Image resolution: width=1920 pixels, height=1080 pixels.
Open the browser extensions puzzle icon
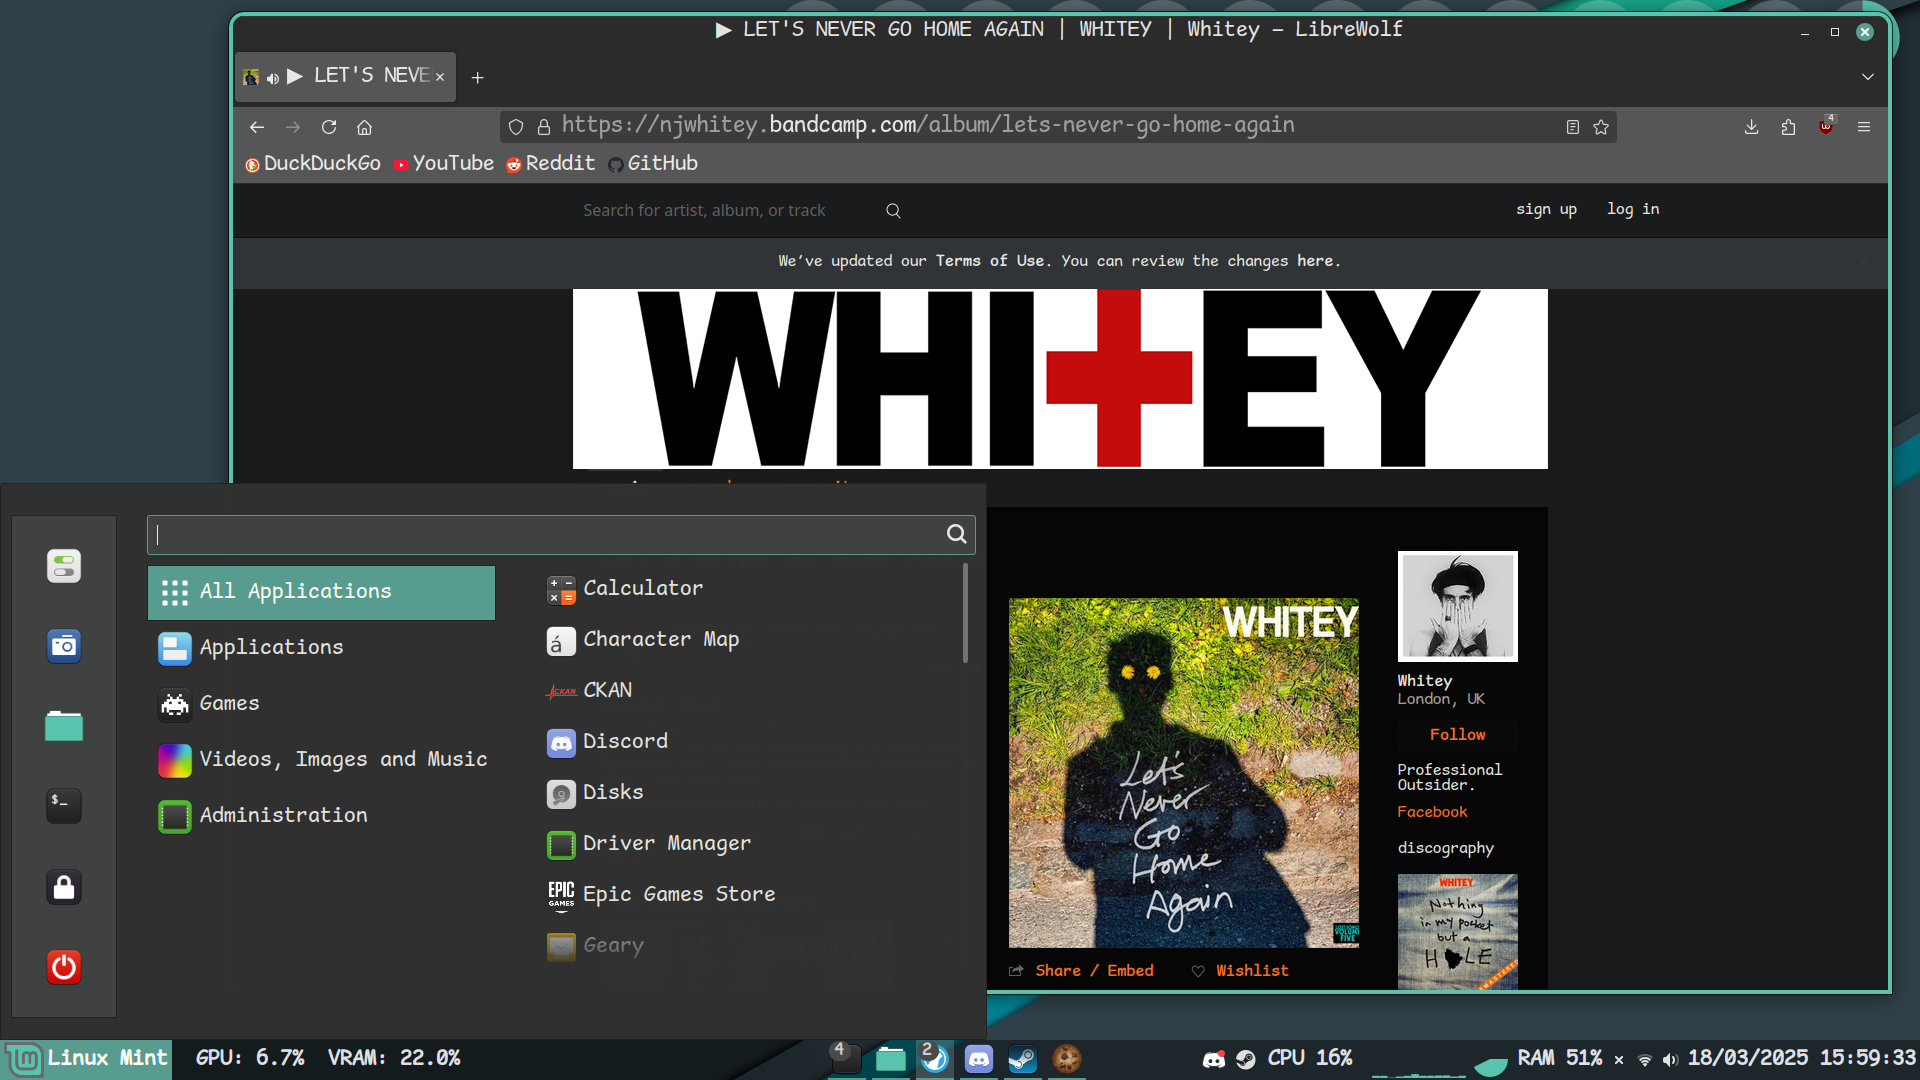pos(1789,127)
